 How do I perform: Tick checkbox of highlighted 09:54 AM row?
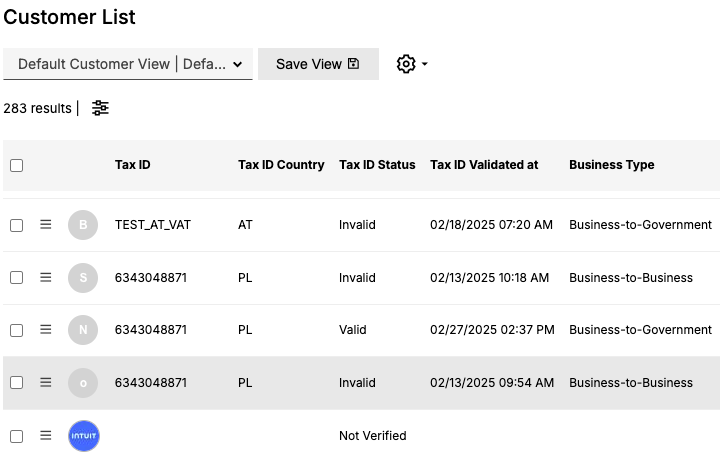pyautogui.click(x=17, y=383)
